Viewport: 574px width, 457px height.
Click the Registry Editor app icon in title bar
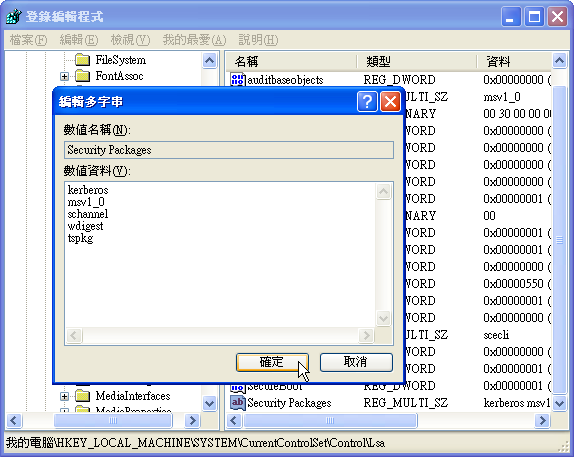[x=14, y=16]
